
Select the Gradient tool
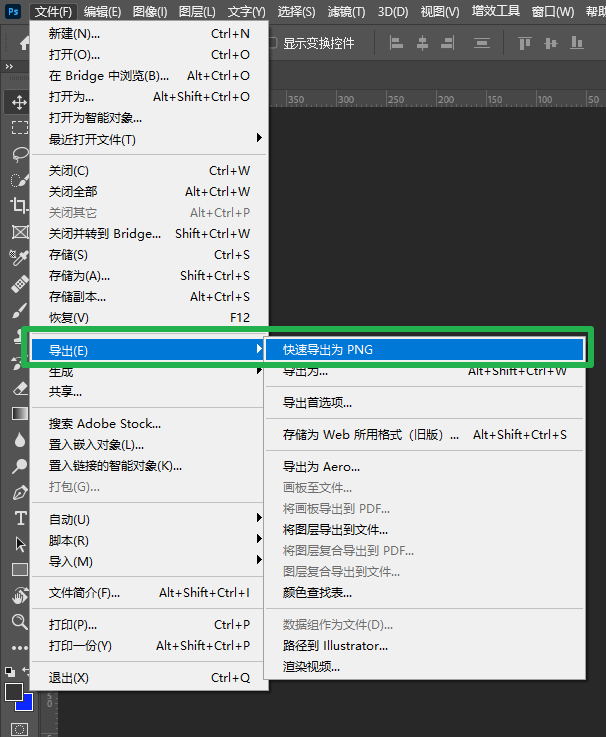click(x=19, y=414)
